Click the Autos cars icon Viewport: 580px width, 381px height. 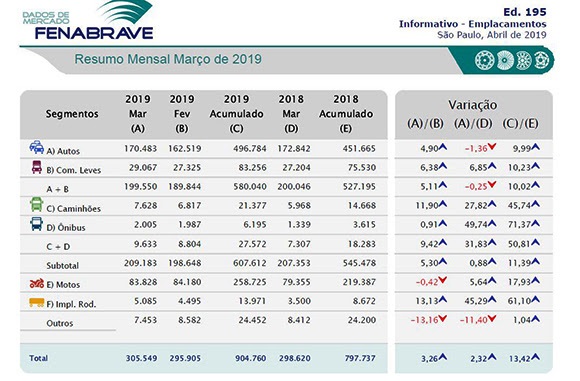(x=37, y=147)
